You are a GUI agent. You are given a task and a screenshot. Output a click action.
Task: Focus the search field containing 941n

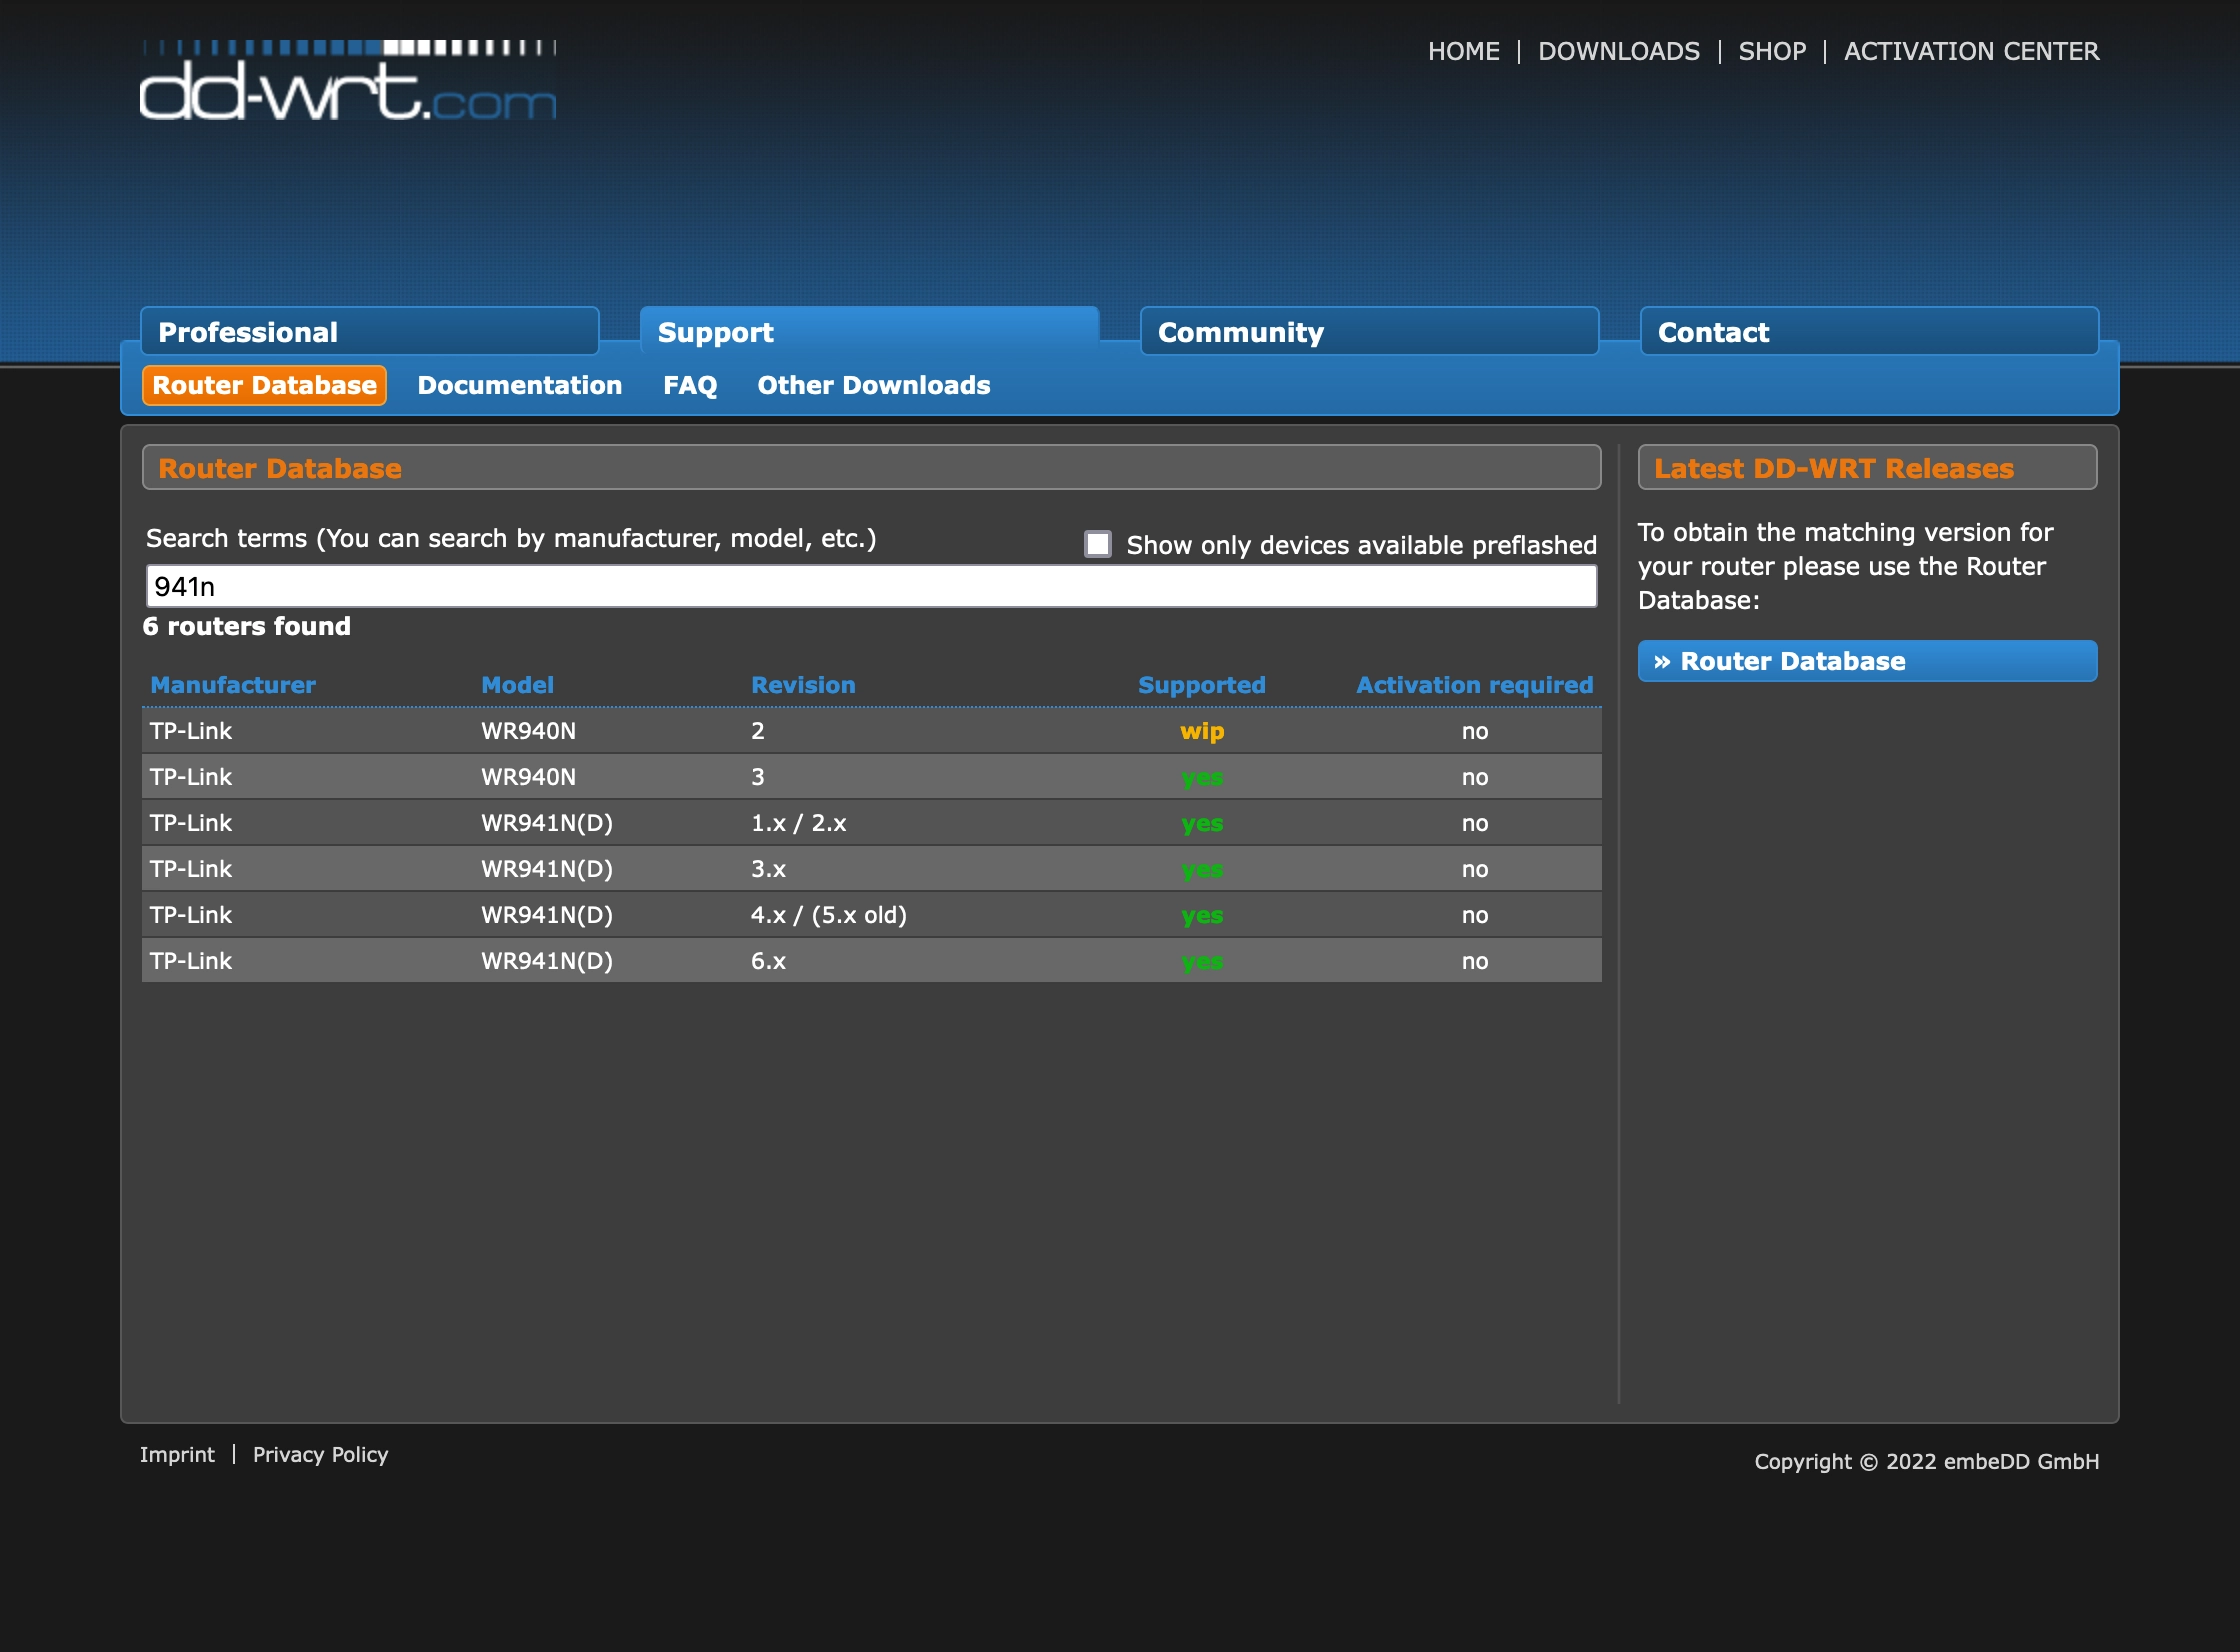[871, 586]
